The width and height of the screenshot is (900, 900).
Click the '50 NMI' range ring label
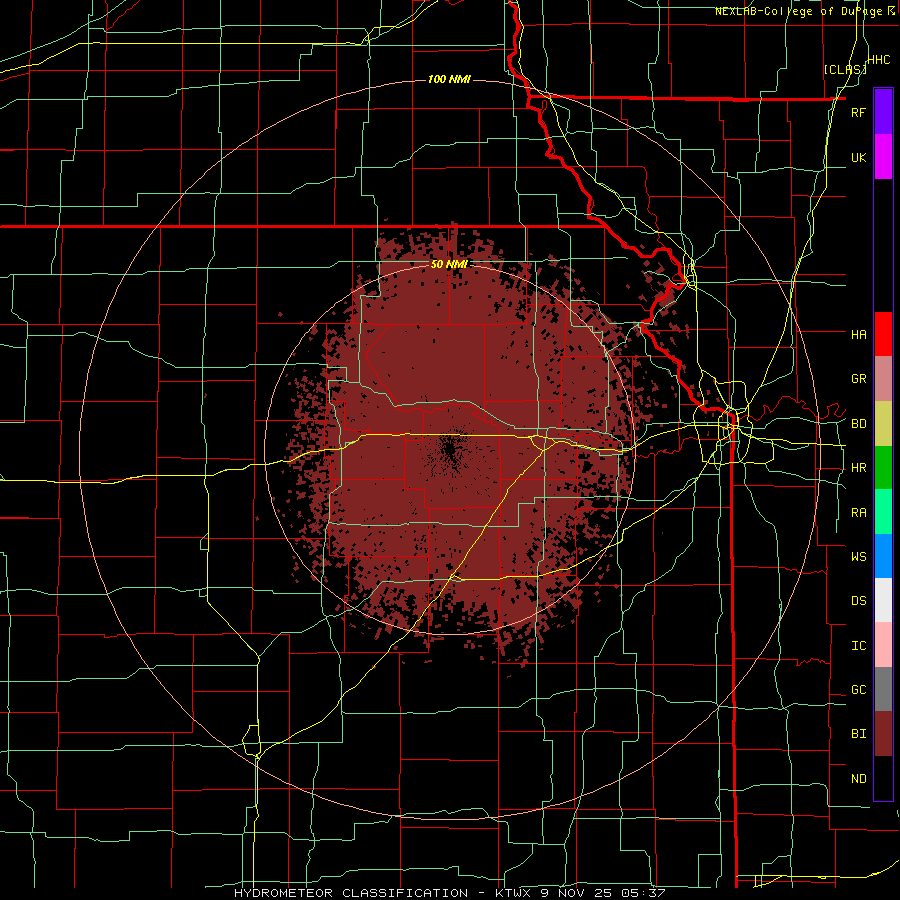(449, 265)
